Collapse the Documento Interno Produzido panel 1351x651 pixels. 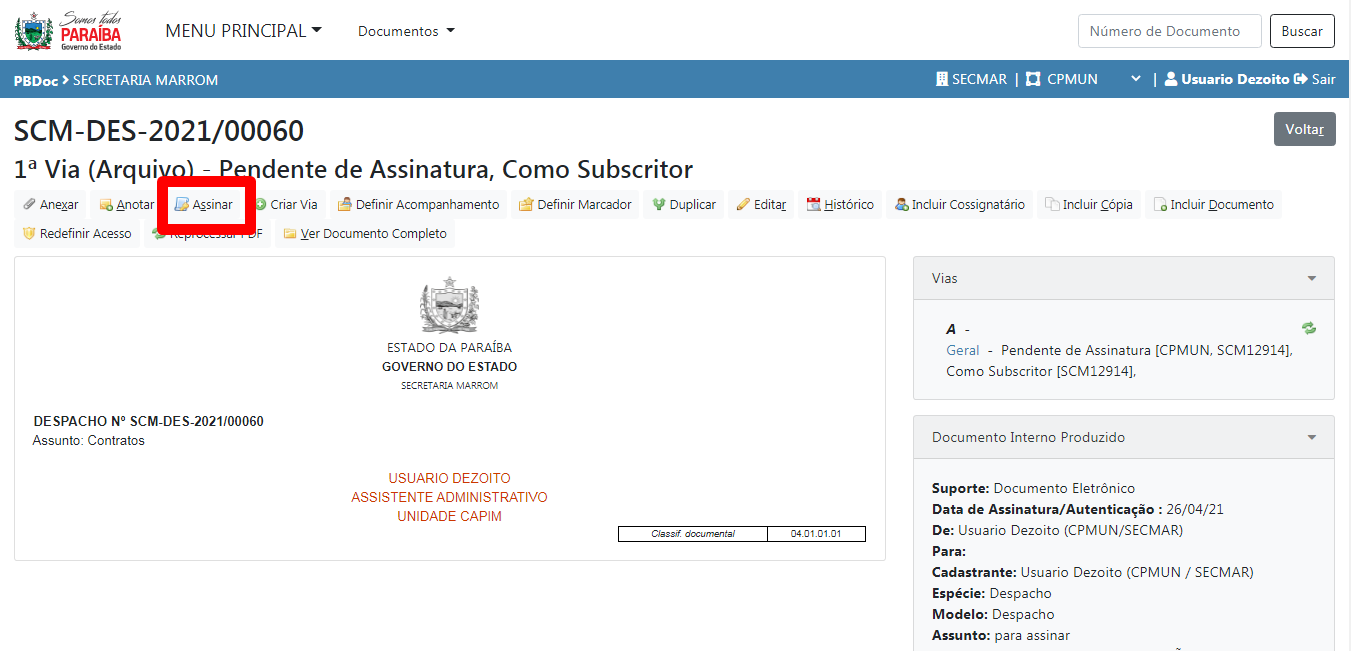click(x=1311, y=438)
